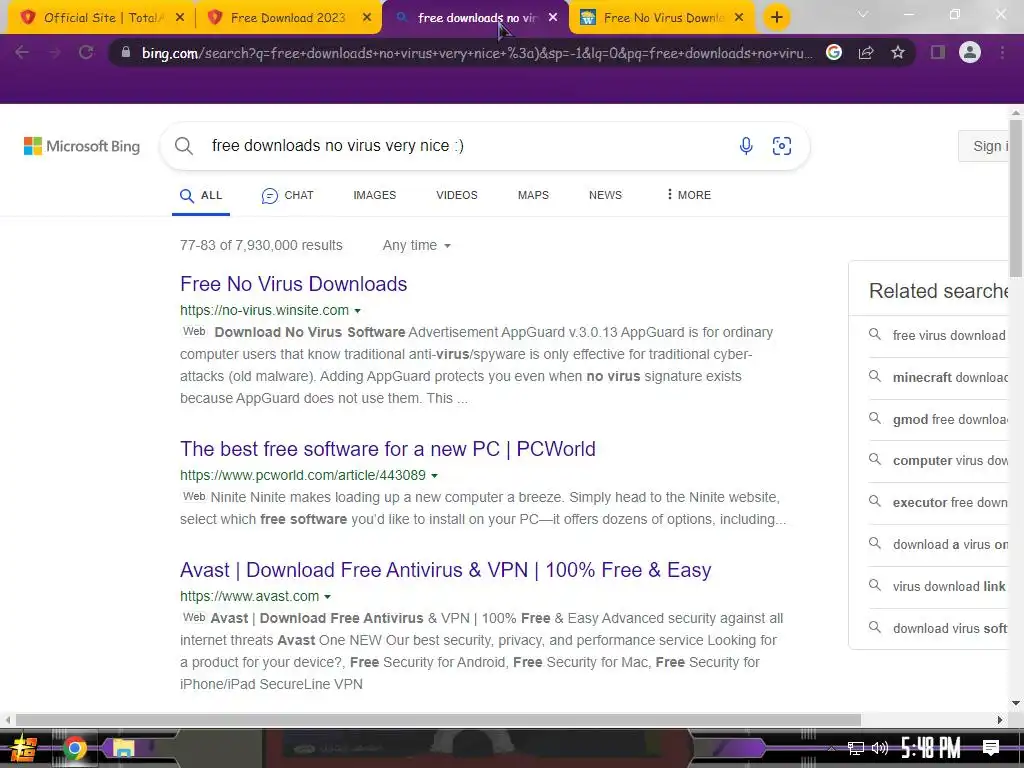
Task: Click the taskbar clock 5:48 PM
Action: pos(931,748)
